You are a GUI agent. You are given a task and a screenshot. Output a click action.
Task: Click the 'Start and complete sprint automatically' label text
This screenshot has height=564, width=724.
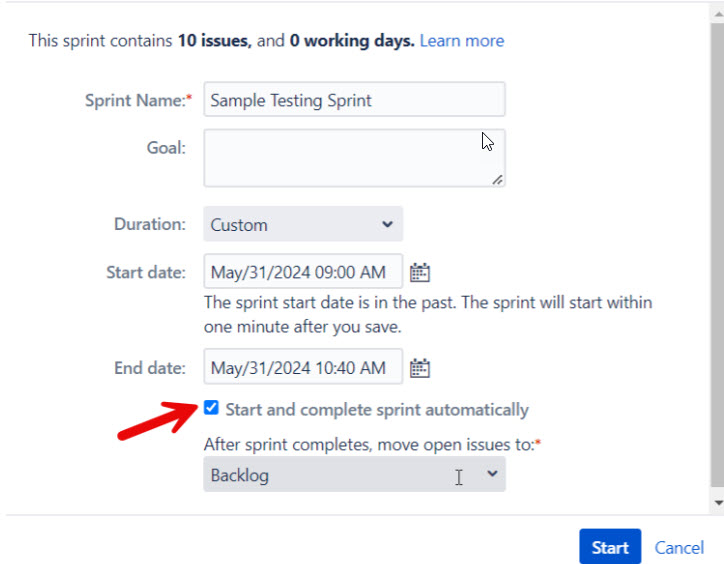(377, 410)
